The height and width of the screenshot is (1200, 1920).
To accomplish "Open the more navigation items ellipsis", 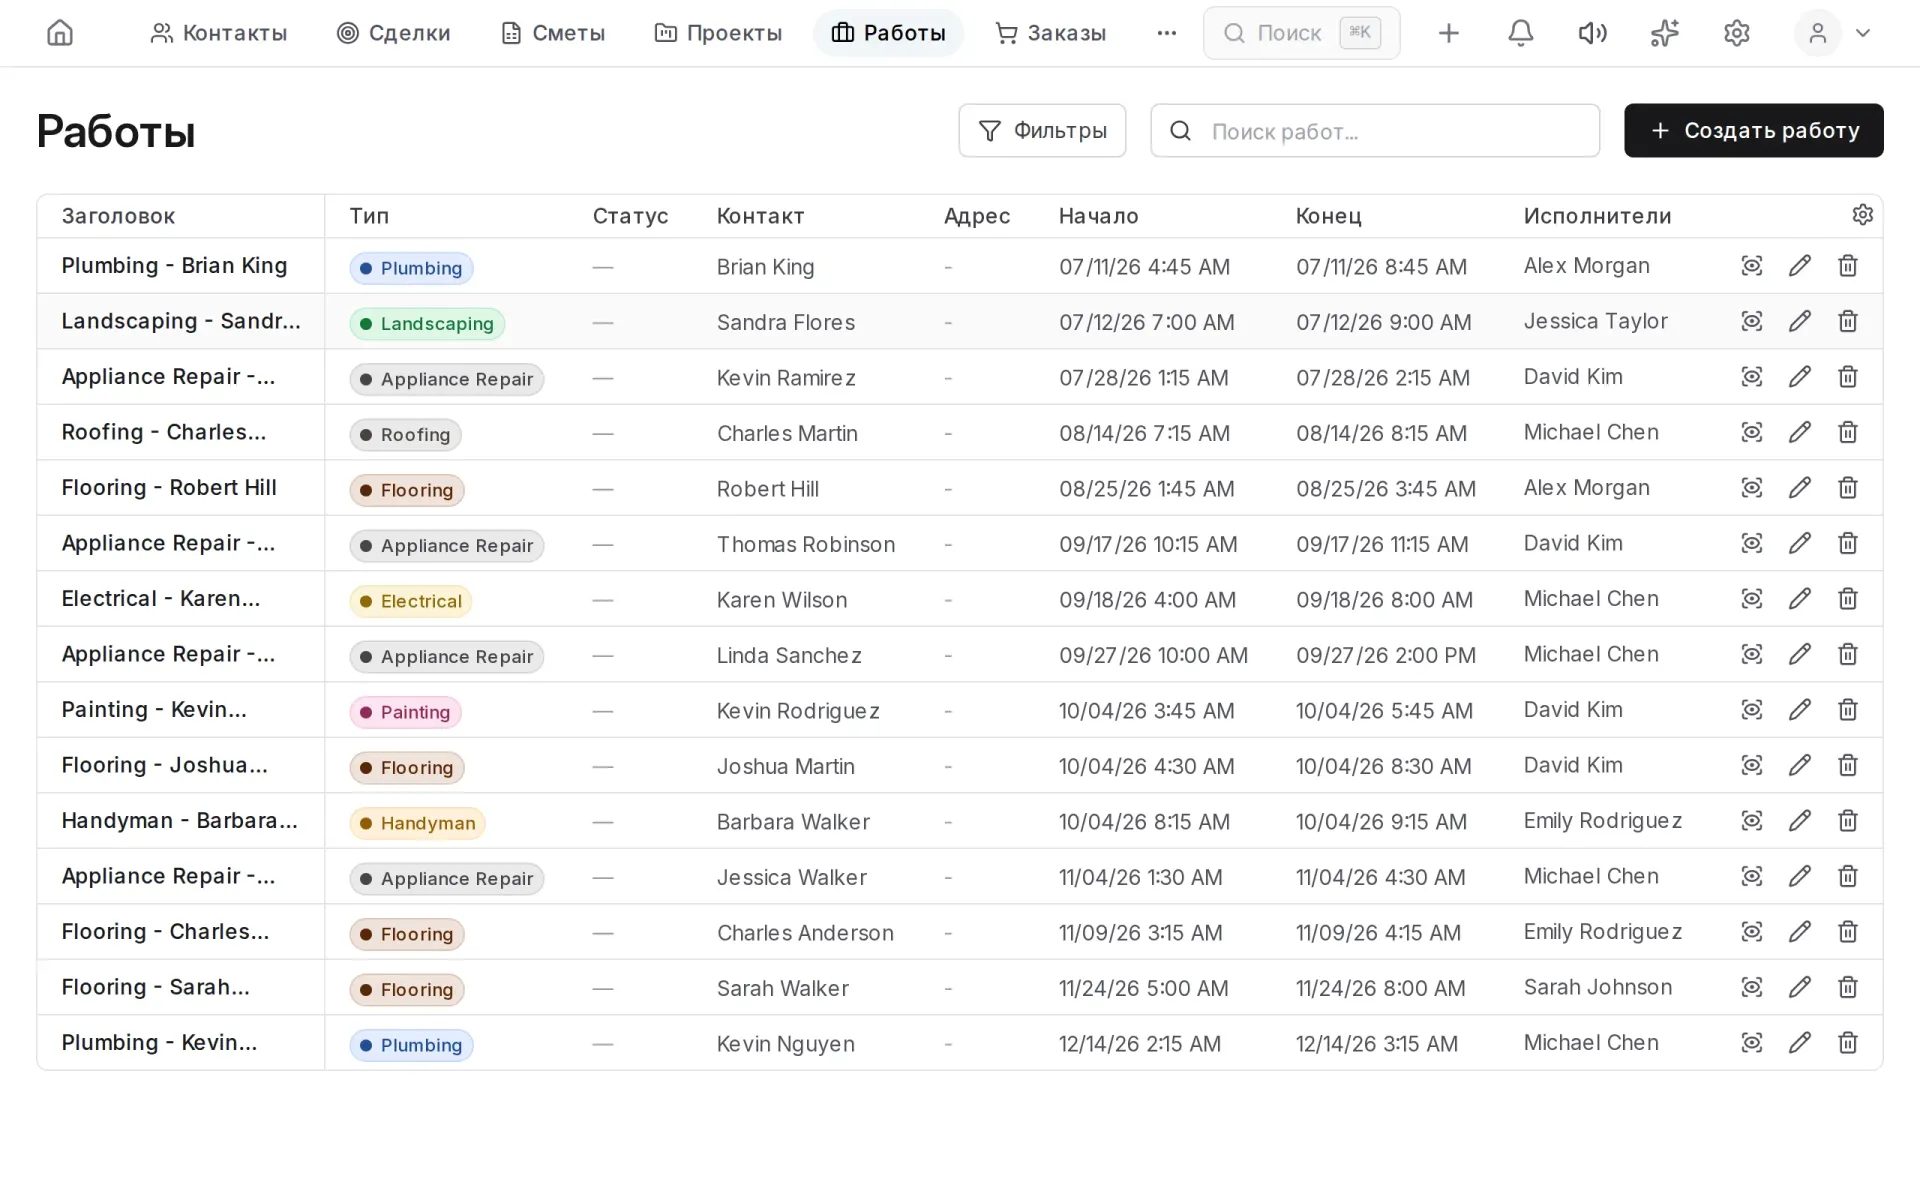I will pos(1166,33).
